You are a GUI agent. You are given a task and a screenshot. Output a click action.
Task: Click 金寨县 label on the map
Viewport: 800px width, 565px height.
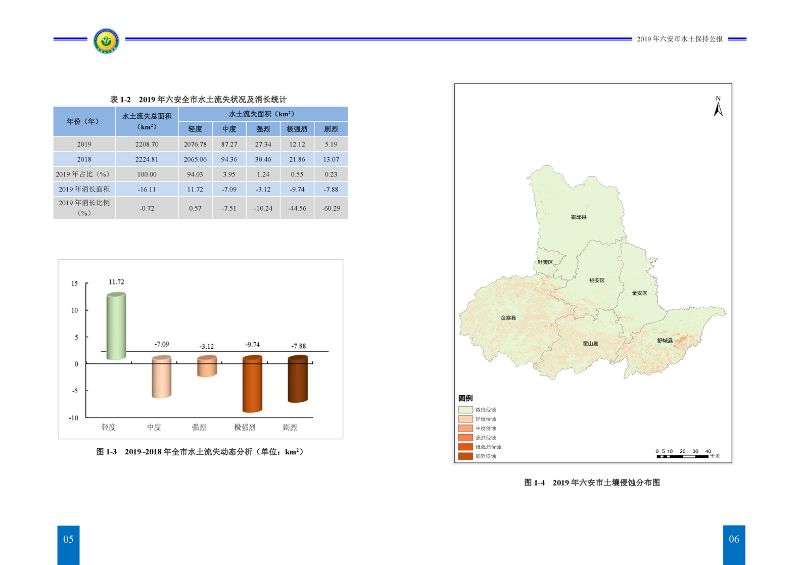(x=508, y=318)
